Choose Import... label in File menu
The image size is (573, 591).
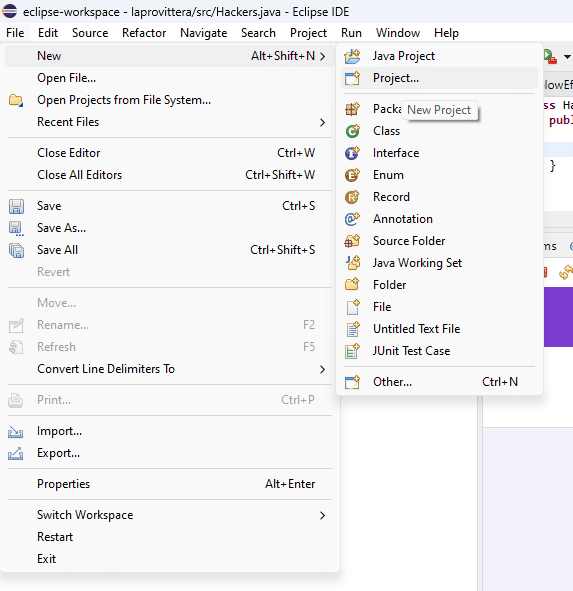point(59,431)
